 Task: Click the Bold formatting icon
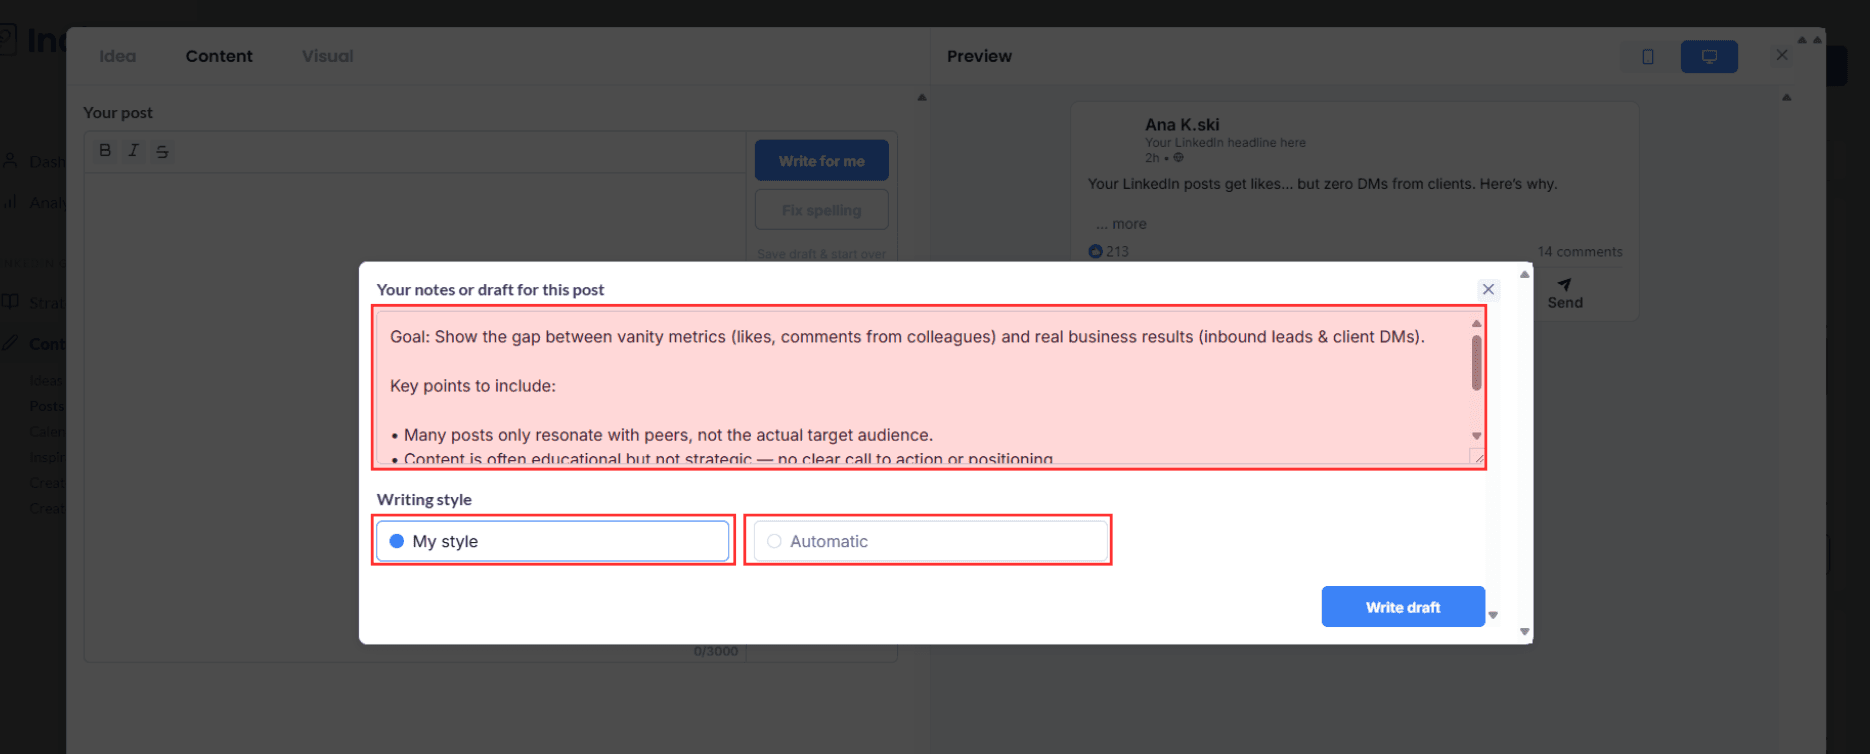point(105,151)
